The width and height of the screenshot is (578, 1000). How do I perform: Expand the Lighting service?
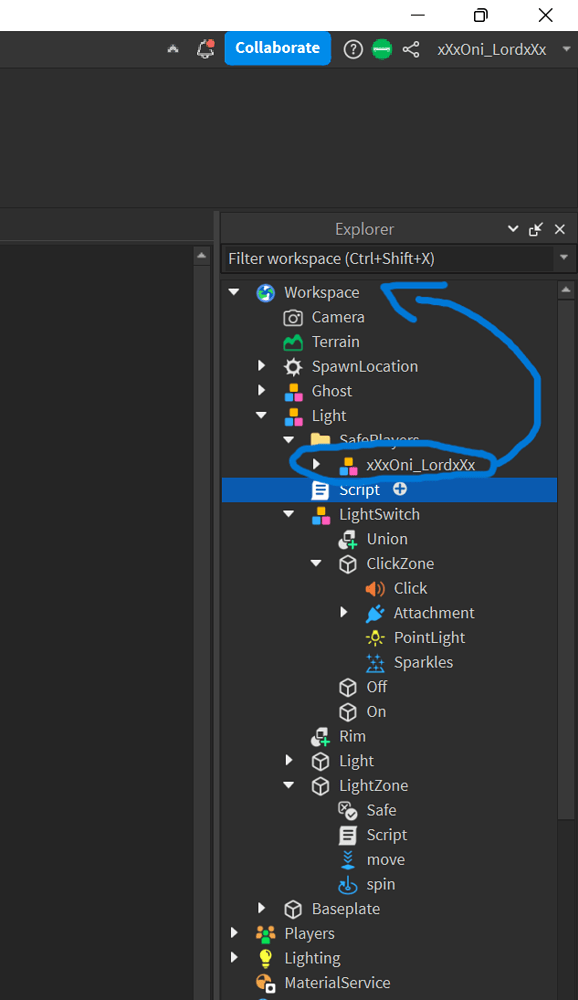tap(234, 957)
